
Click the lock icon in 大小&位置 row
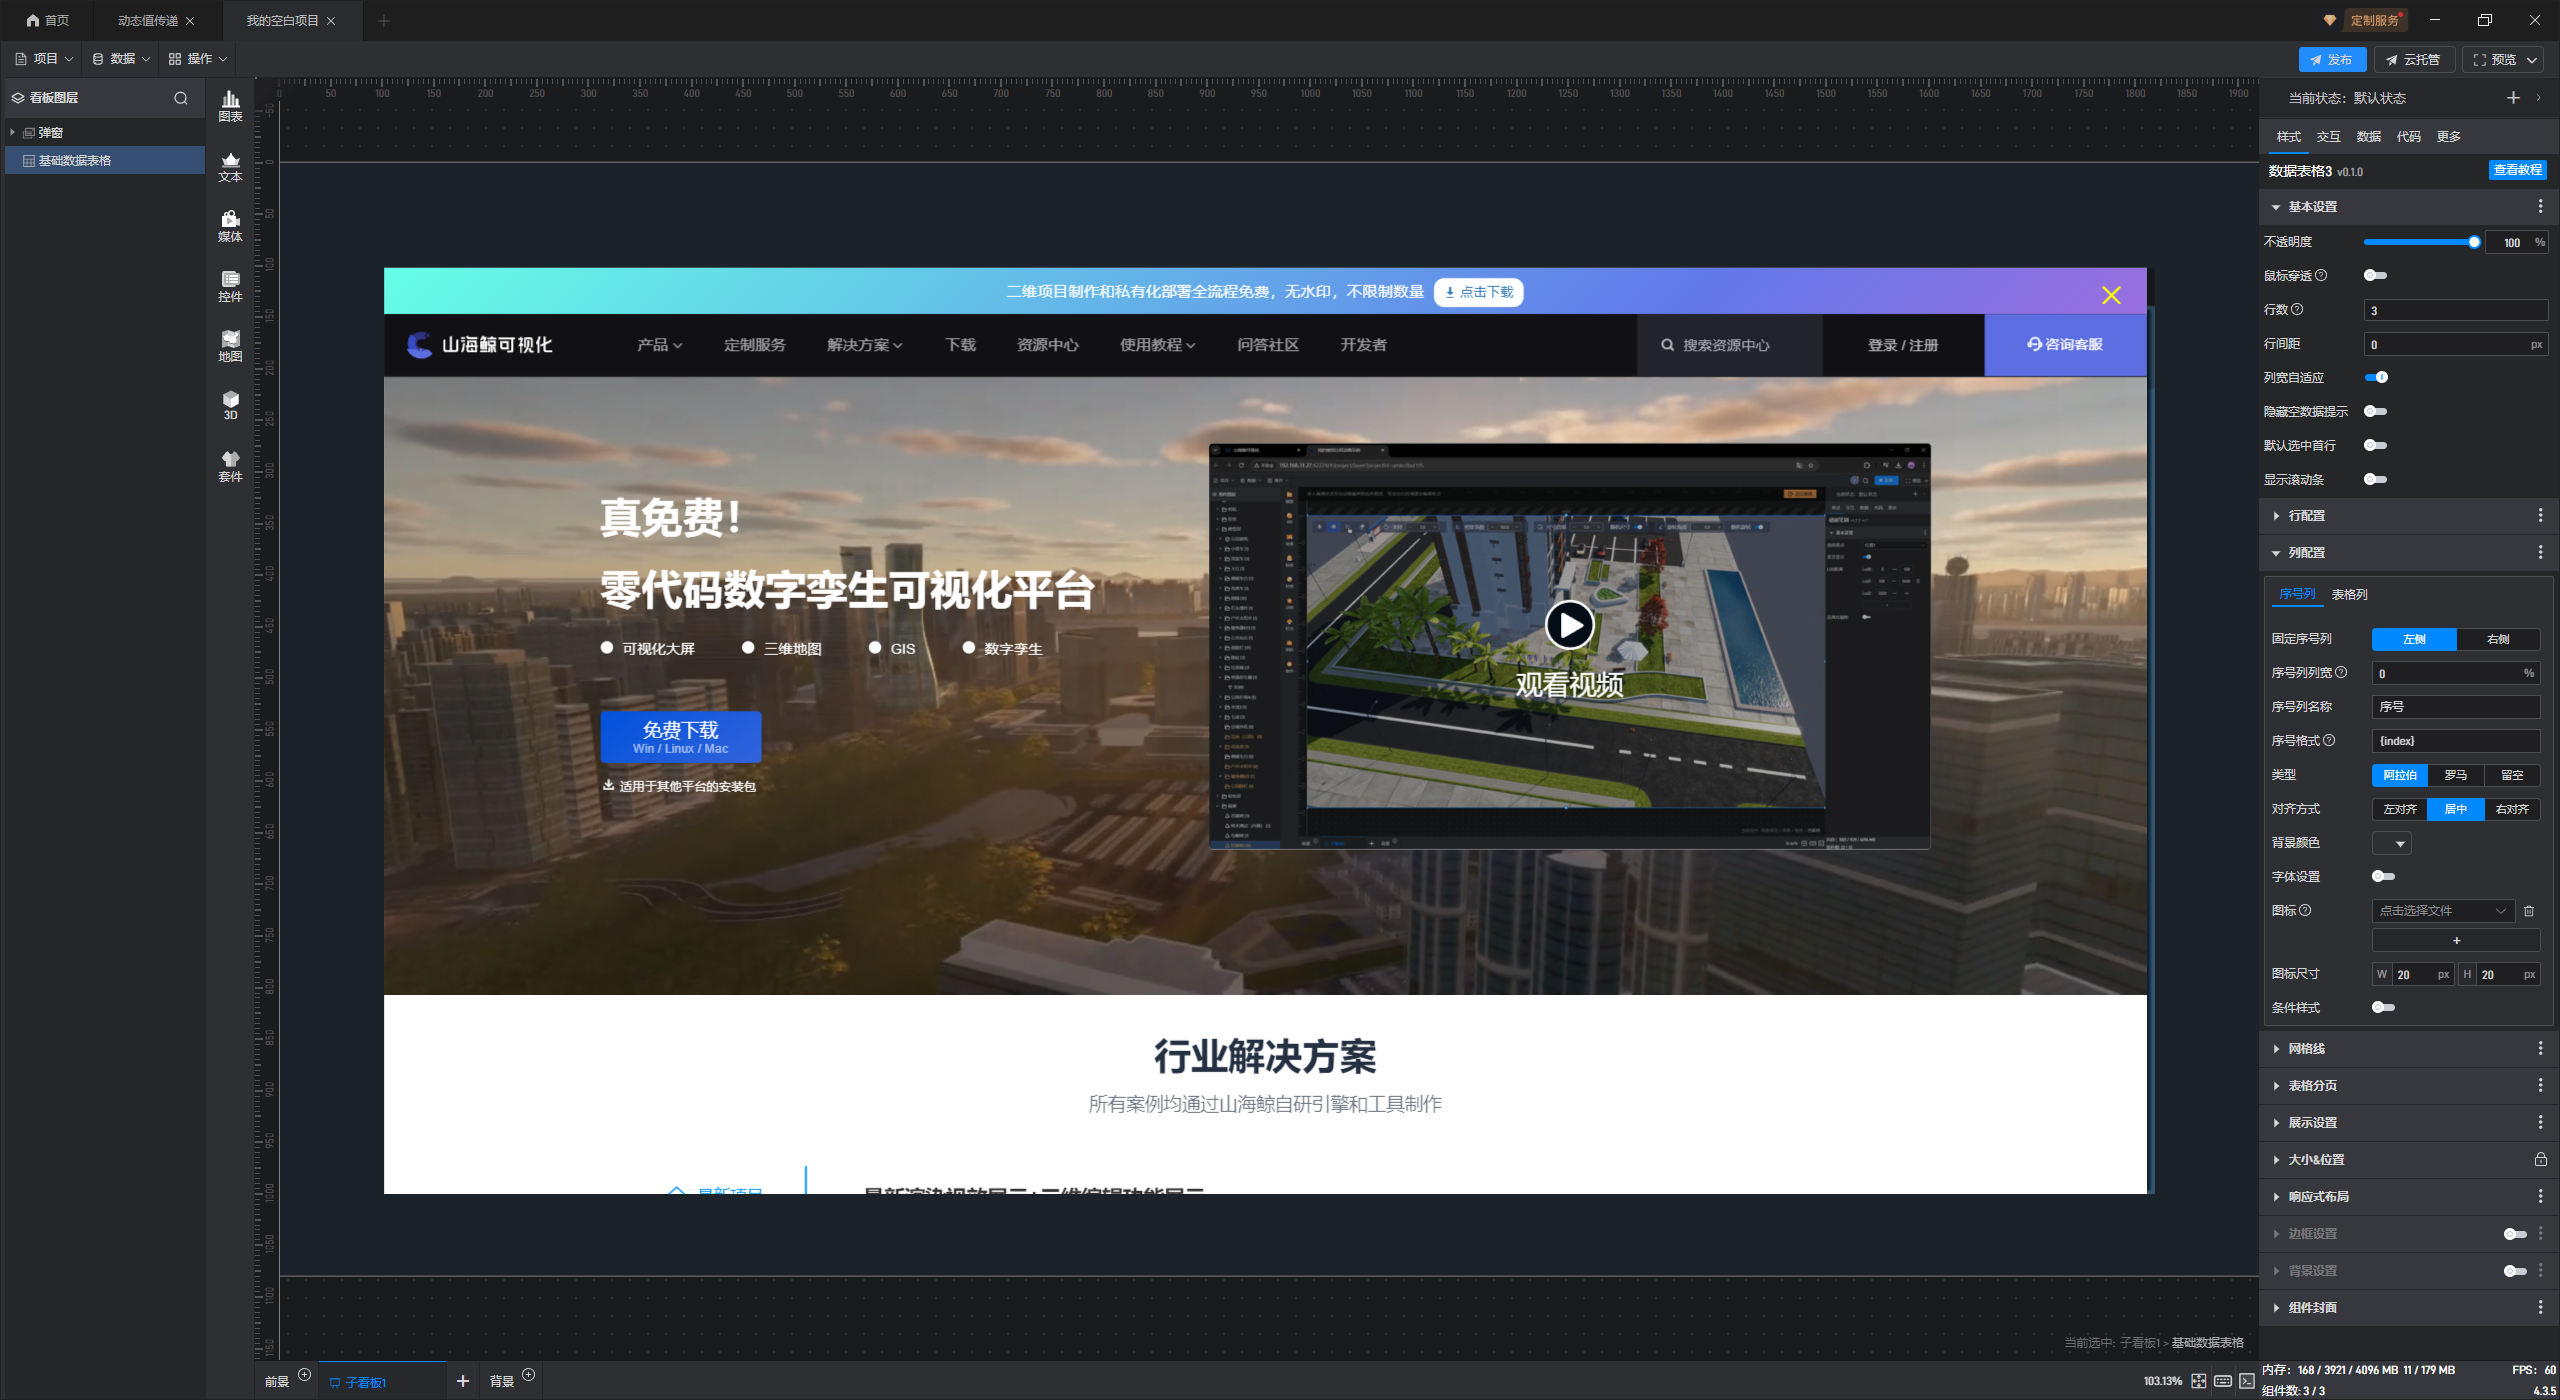click(x=2540, y=1160)
